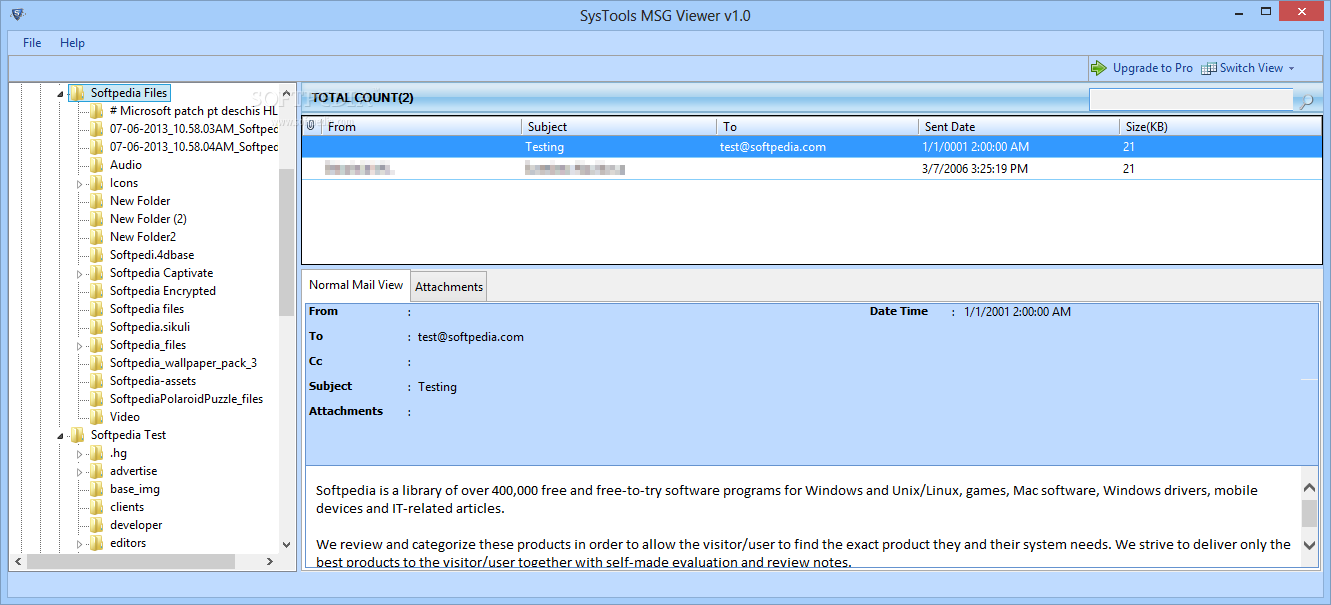This screenshot has height=605, width=1331.
Task: Click the Video folder icon
Action: [96, 417]
